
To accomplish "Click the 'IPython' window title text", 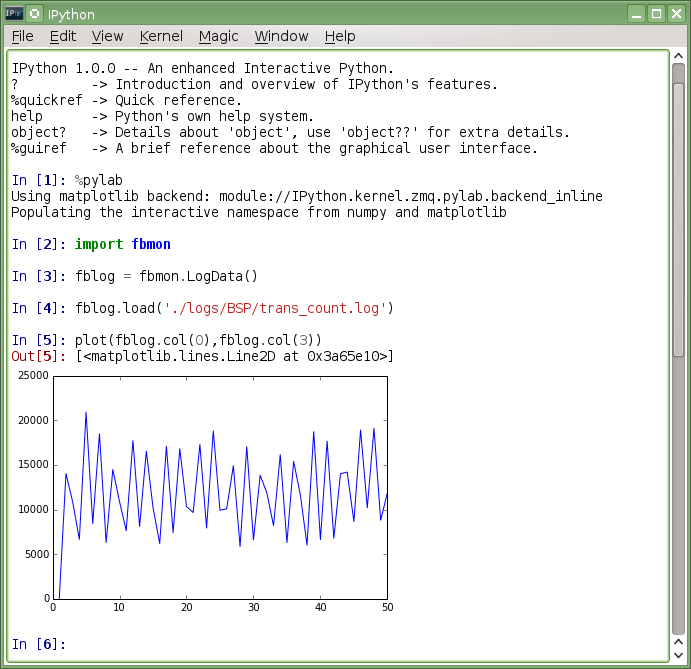I will [x=71, y=15].
